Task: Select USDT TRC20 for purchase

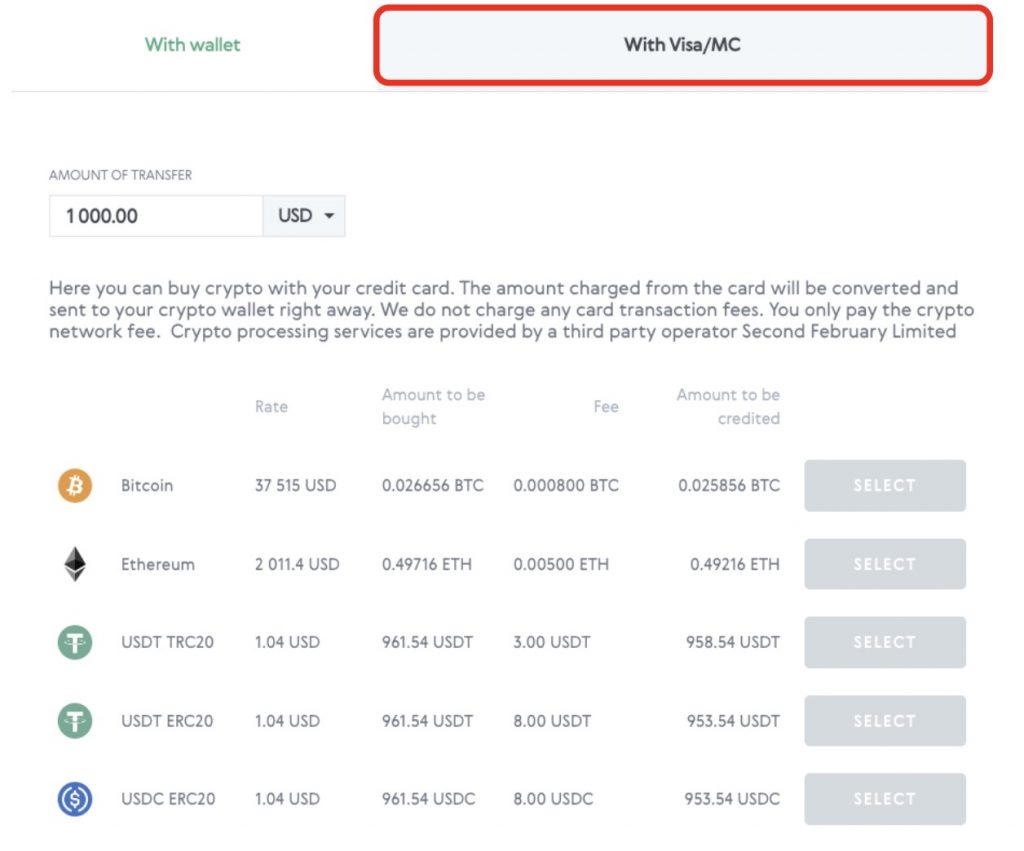Action: point(884,642)
